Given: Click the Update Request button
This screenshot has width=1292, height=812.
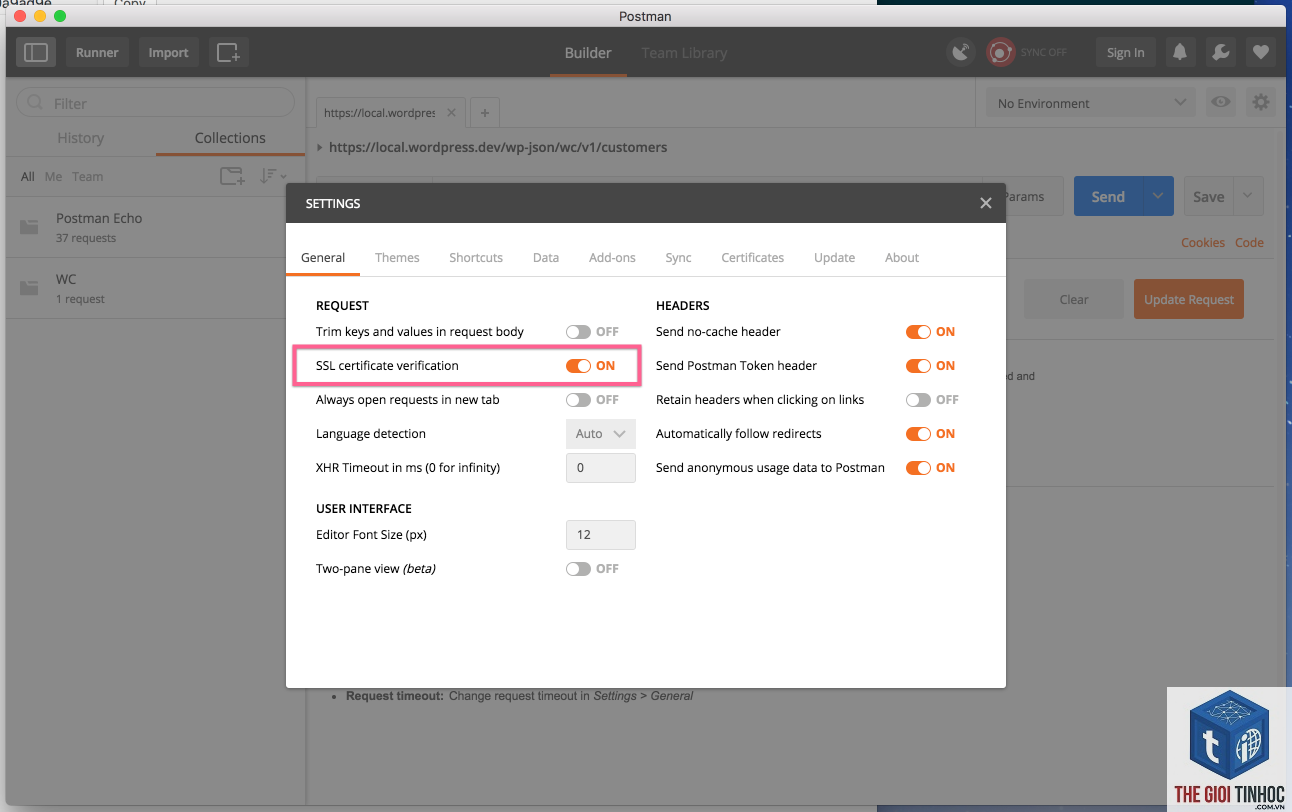Looking at the screenshot, I should coord(1188,299).
